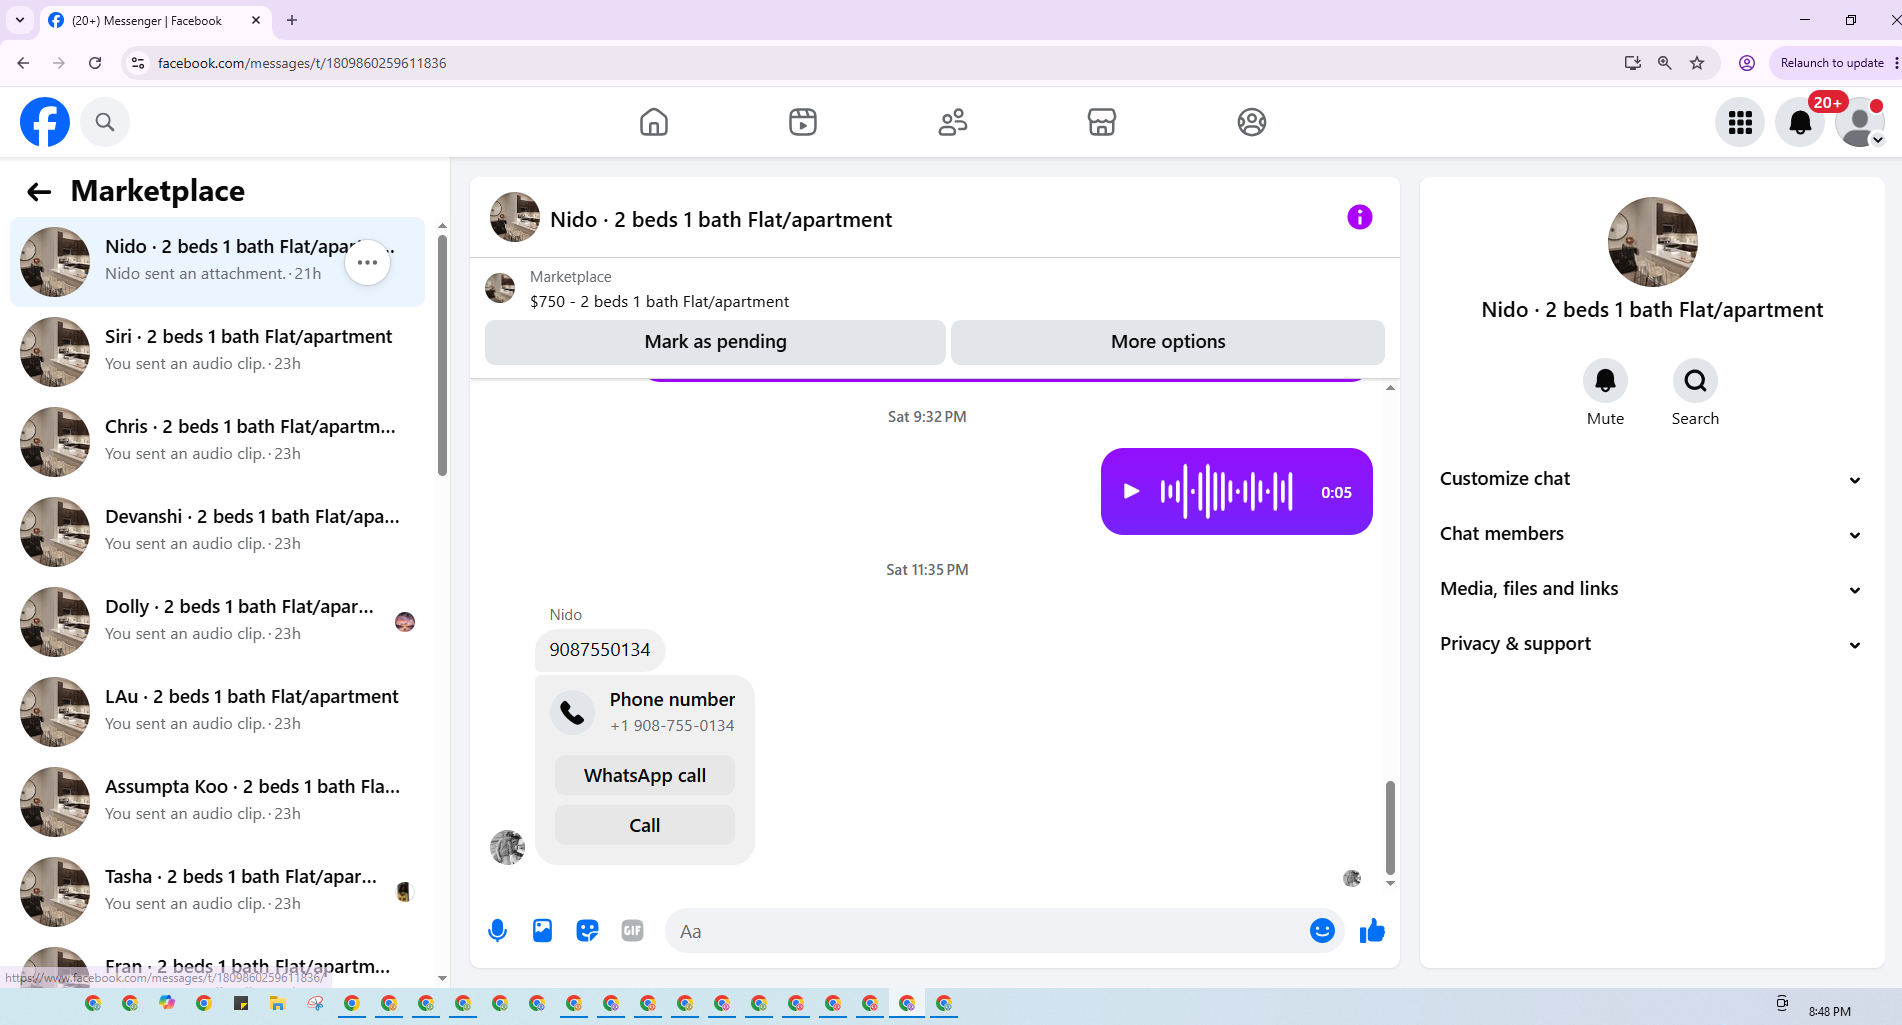This screenshot has height=1025, width=1902.
Task: Choose a sticker
Action: [587, 931]
